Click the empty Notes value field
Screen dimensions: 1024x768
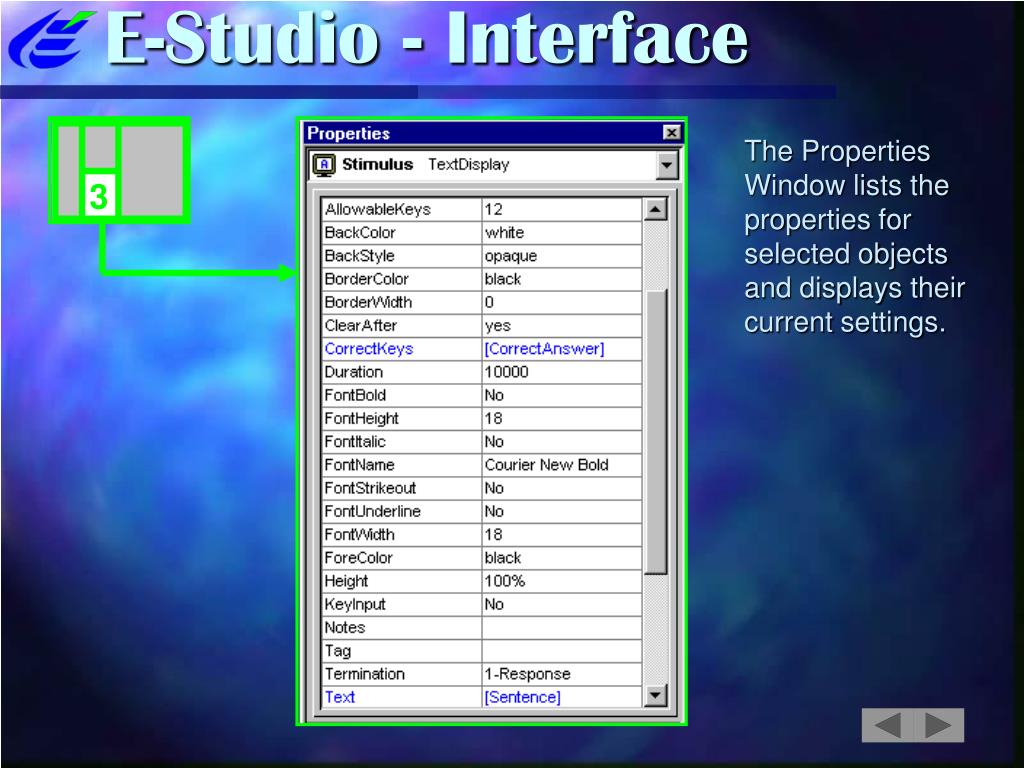click(562, 628)
